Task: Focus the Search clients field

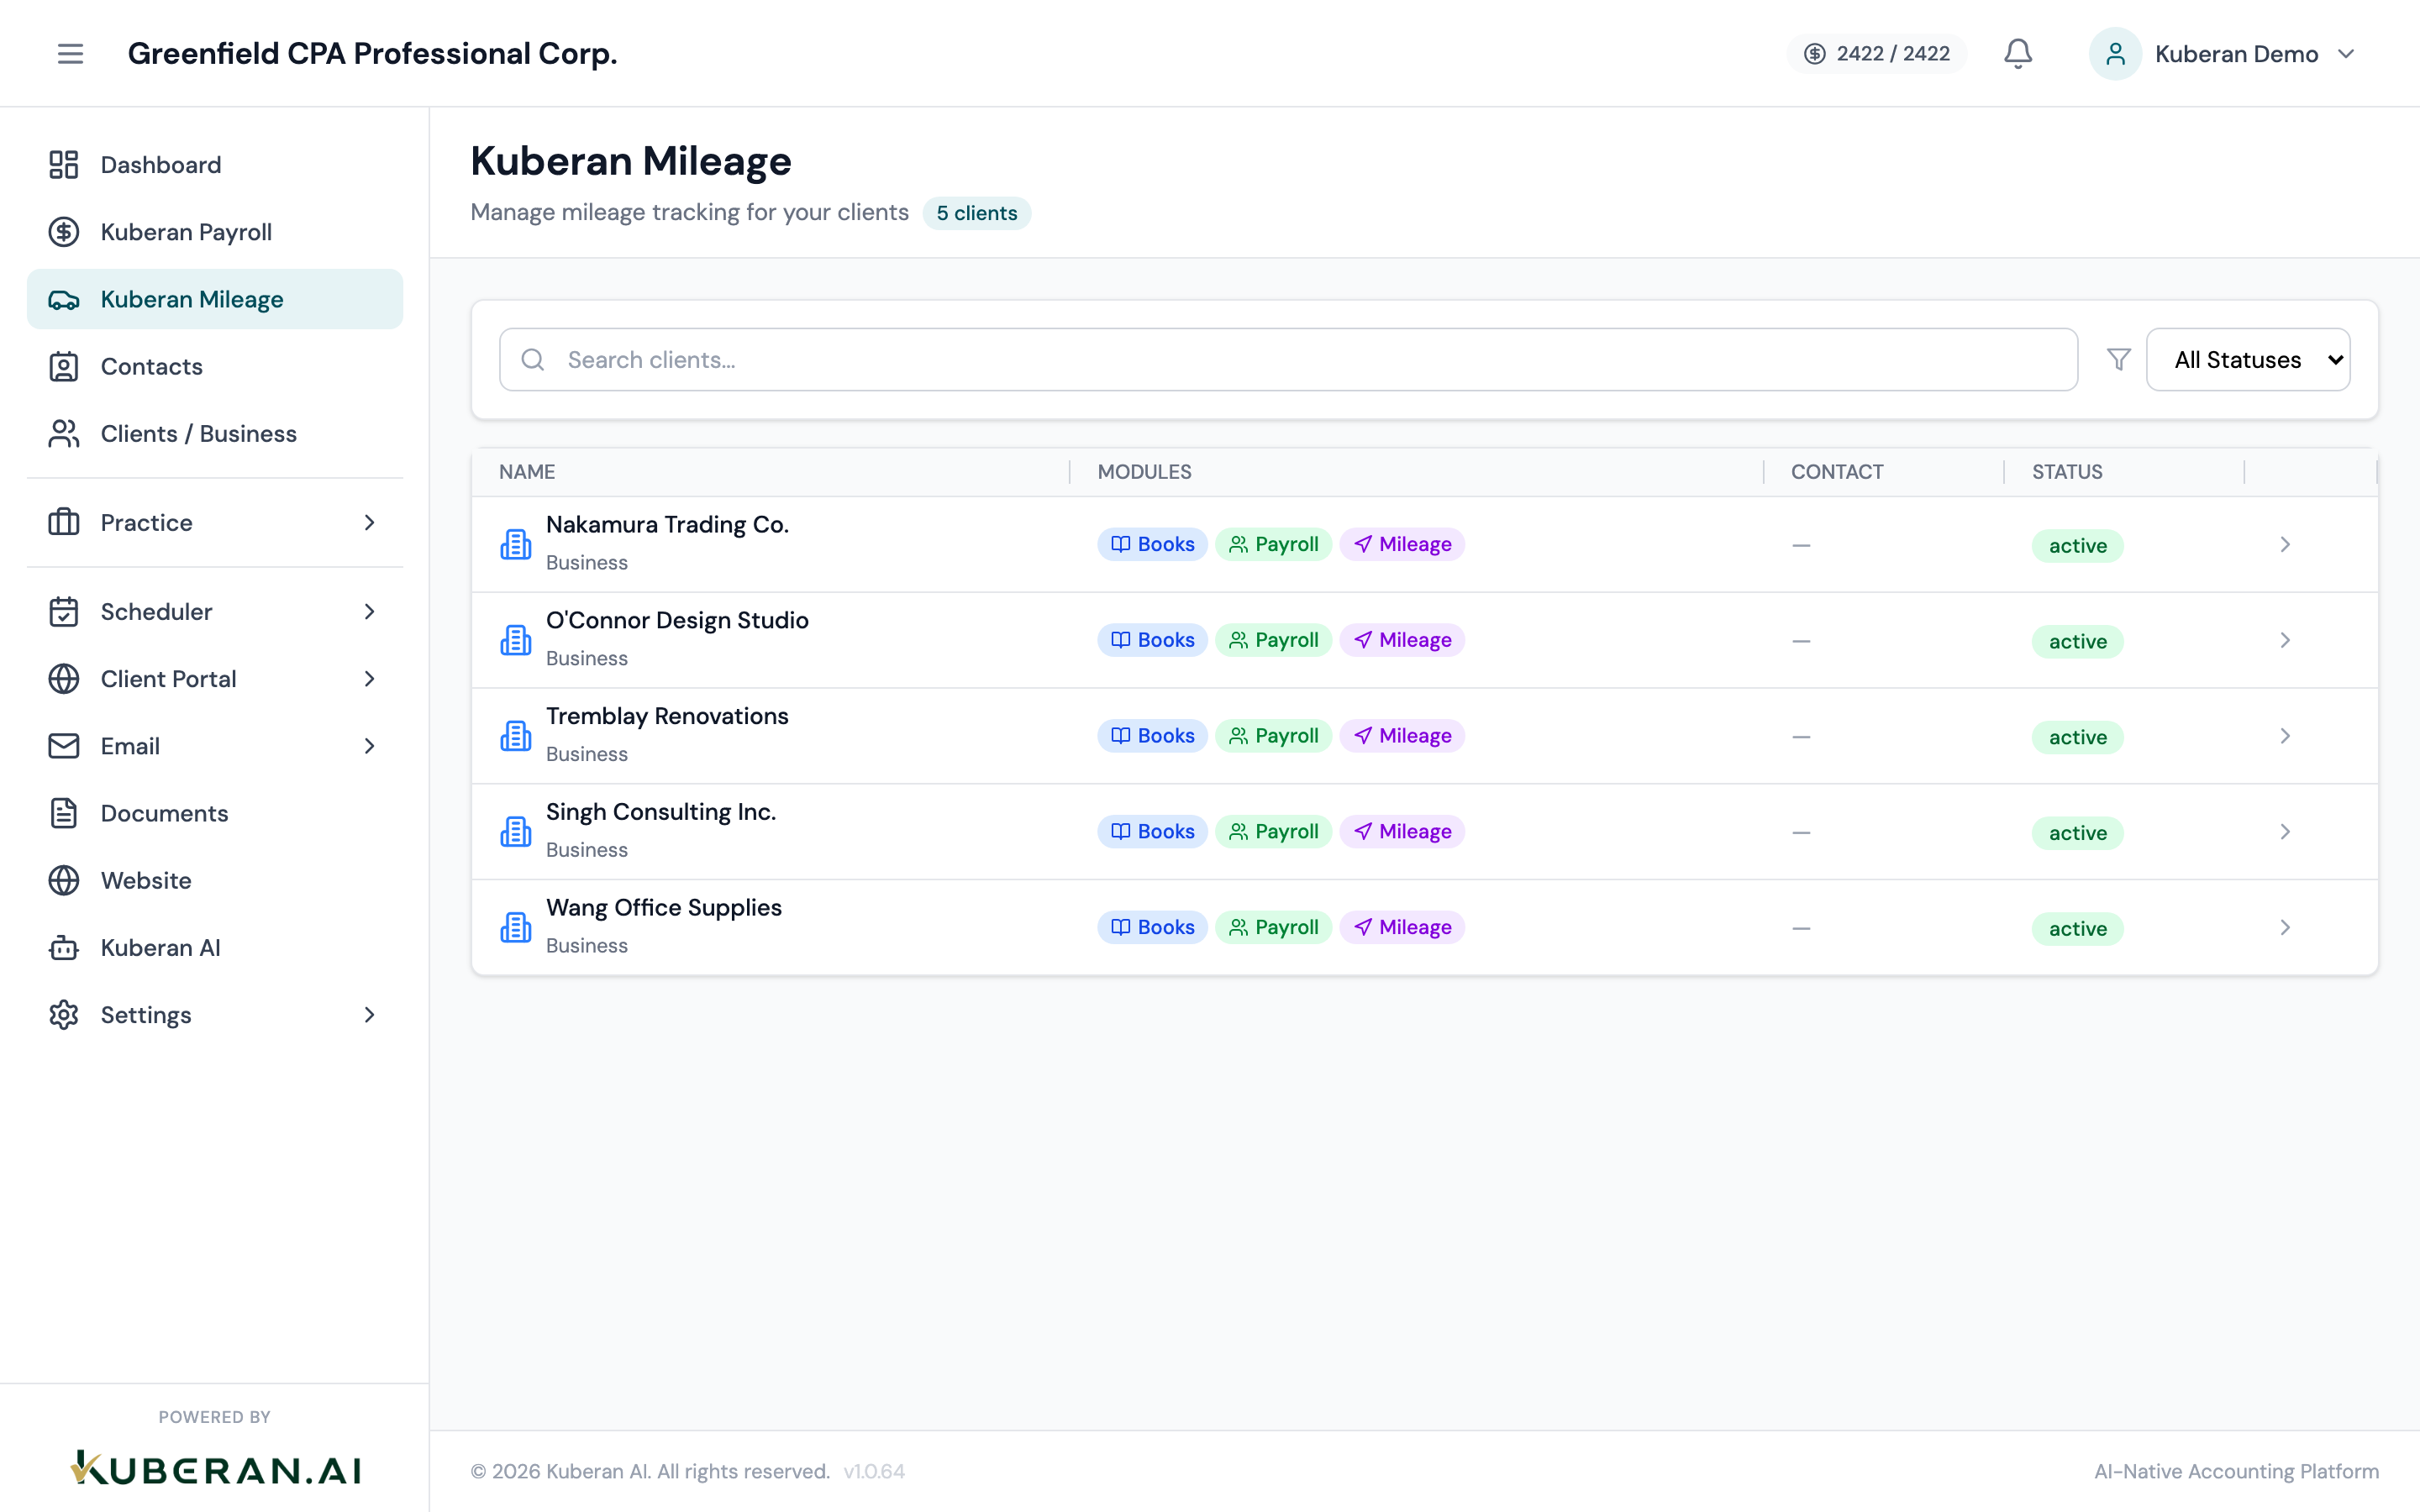Action: (1288, 359)
